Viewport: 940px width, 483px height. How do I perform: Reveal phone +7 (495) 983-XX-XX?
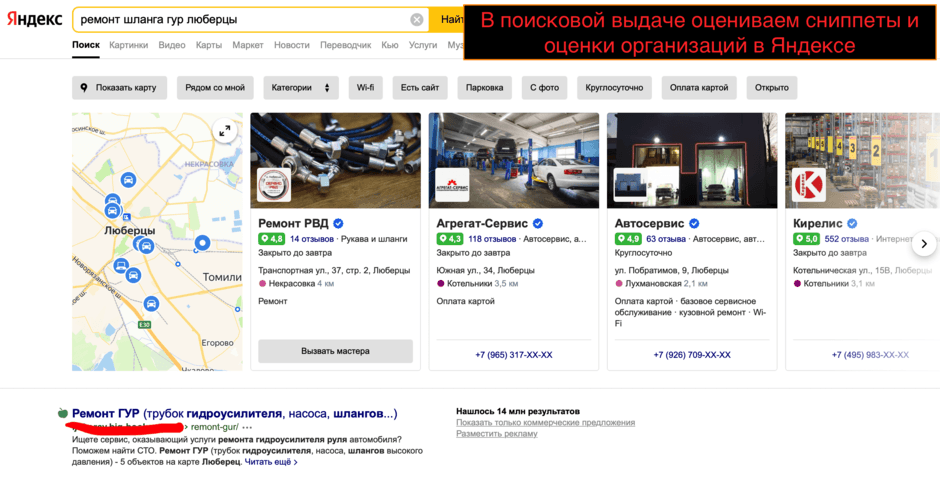870,355
